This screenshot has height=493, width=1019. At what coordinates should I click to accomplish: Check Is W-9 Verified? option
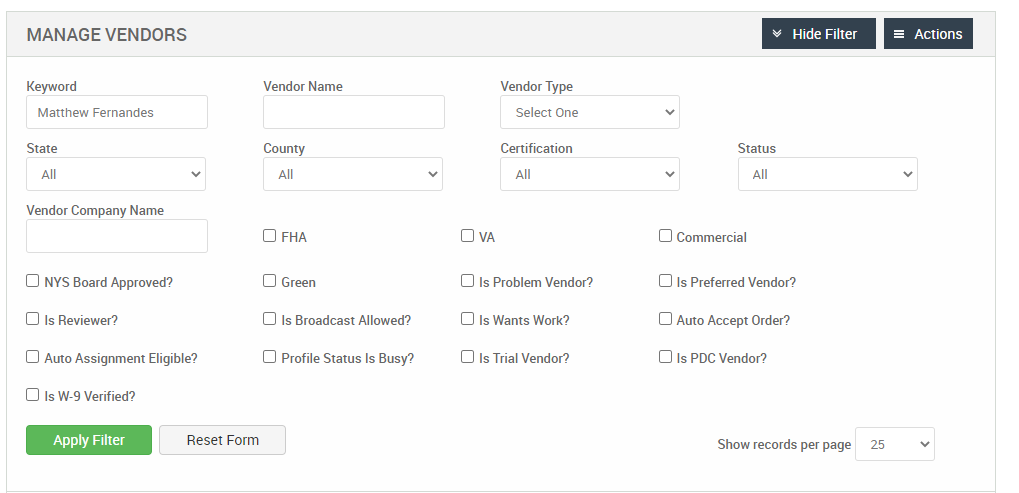pyautogui.click(x=32, y=395)
